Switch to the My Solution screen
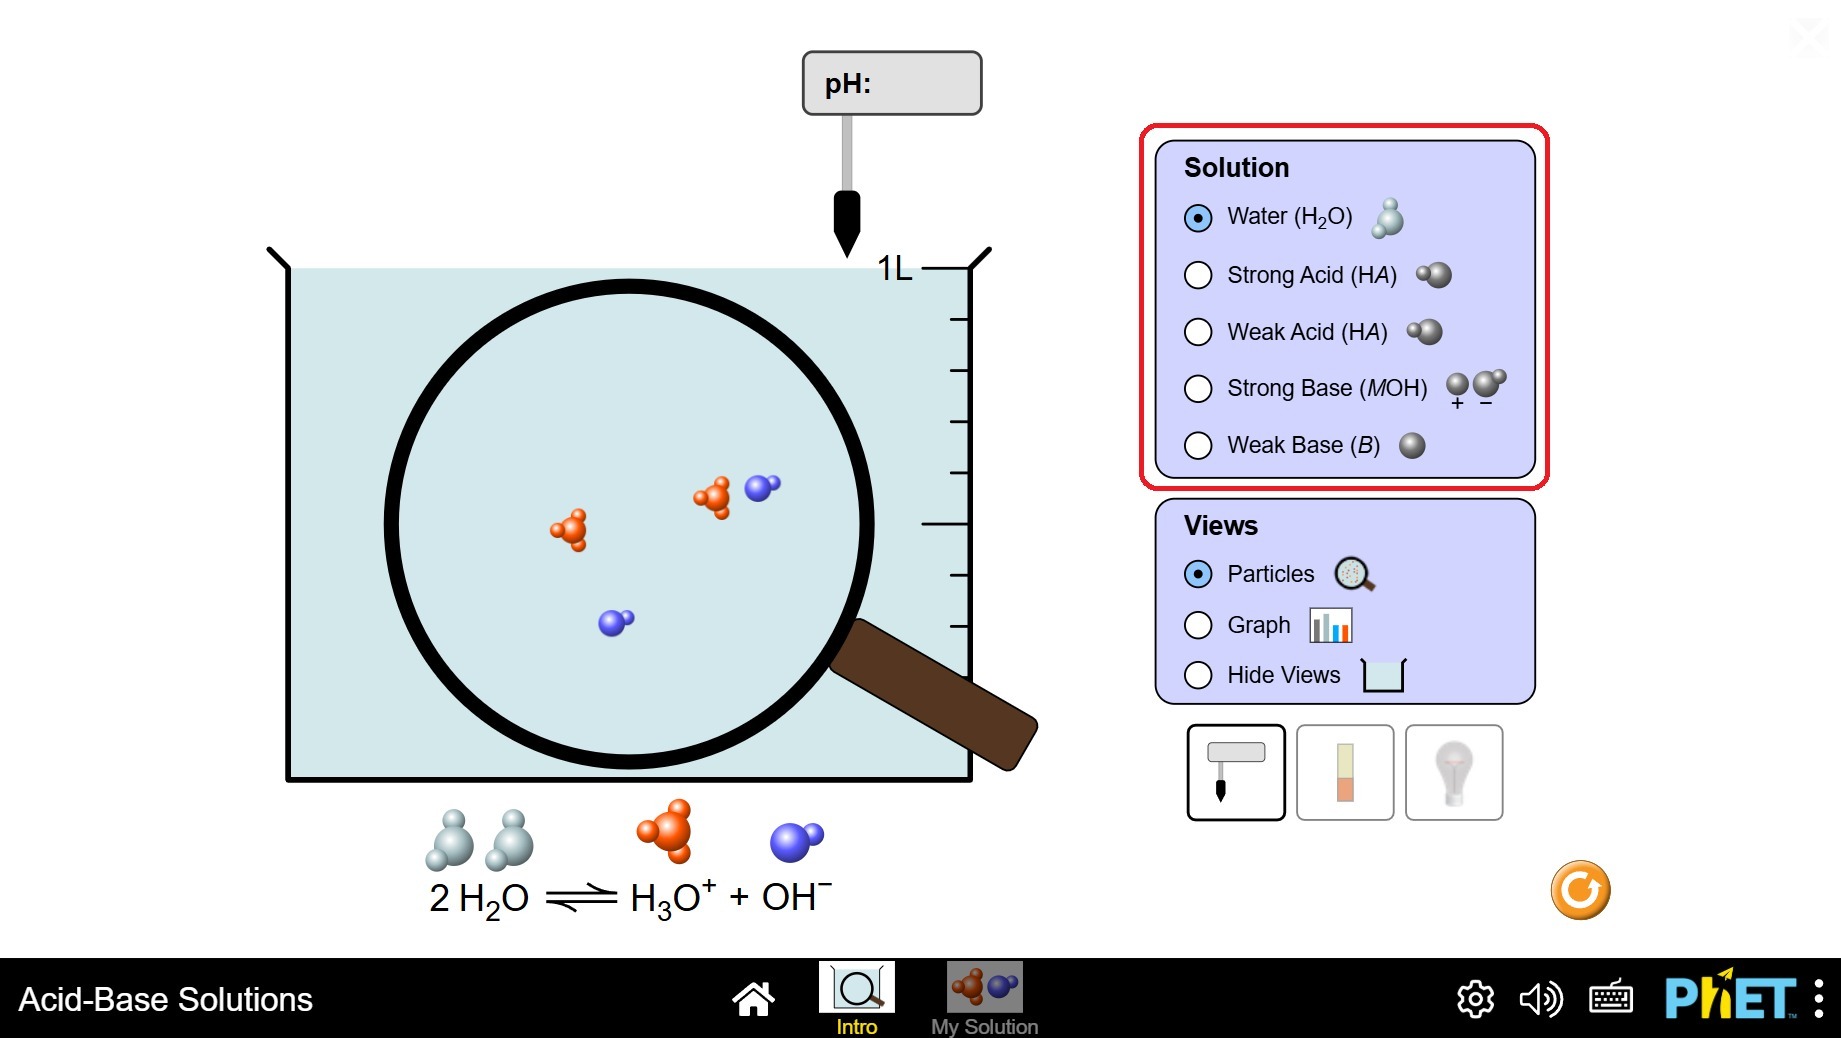1841x1038 pixels. click(985, 999)
